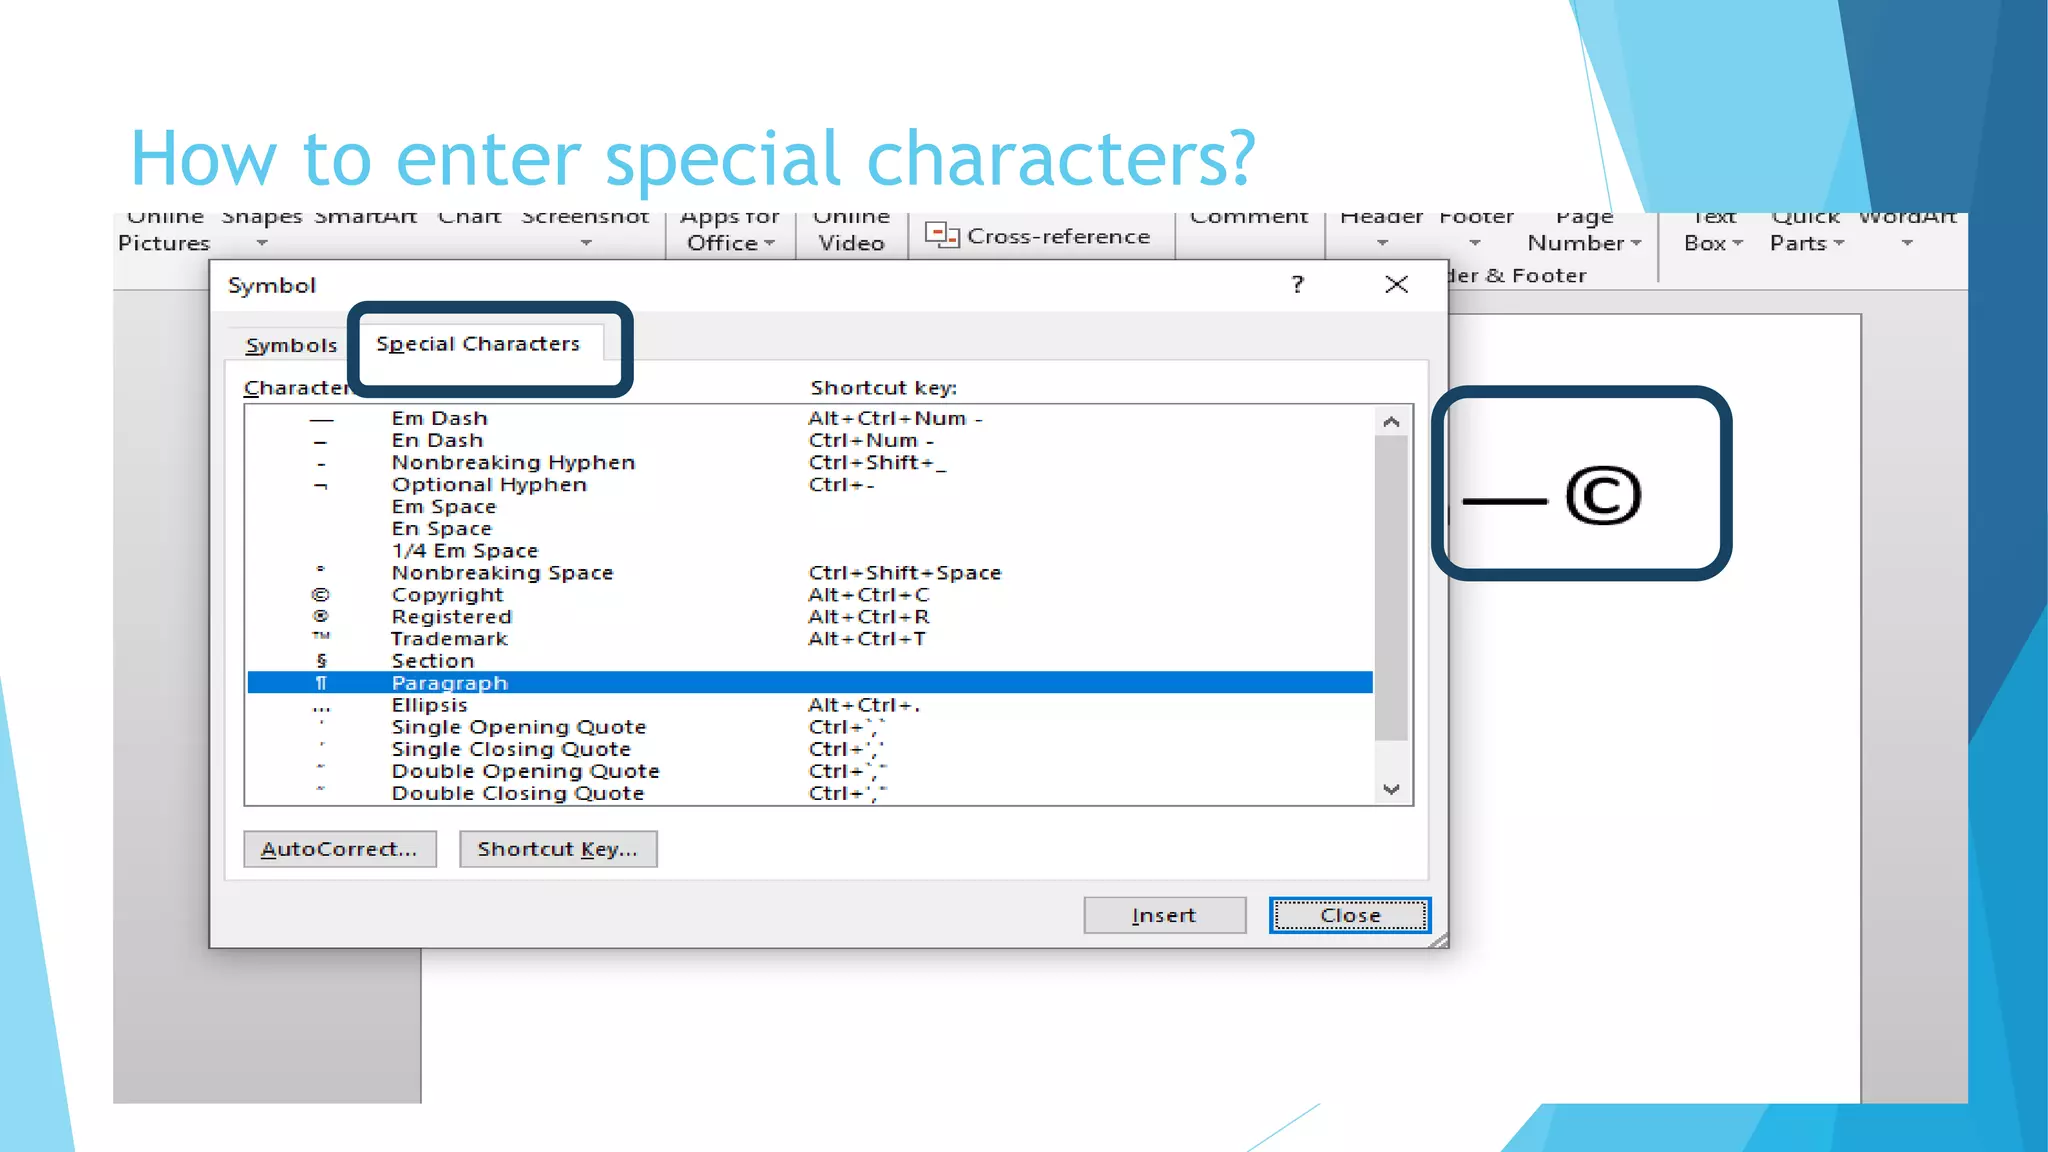
Task: Click scrollbar up arrow in character list
Action: click(1391, 422)
